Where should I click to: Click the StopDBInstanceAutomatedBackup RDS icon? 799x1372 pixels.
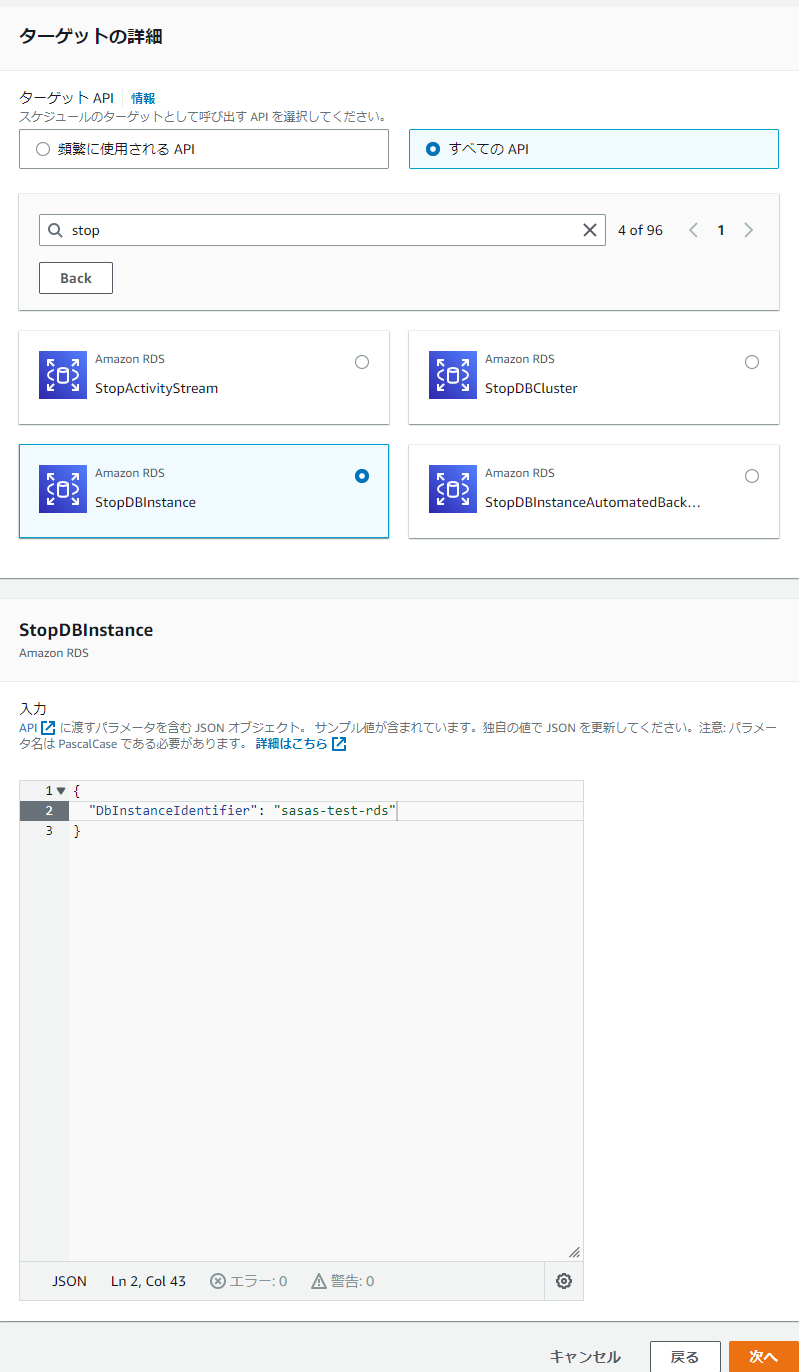[x=453, y=489]
